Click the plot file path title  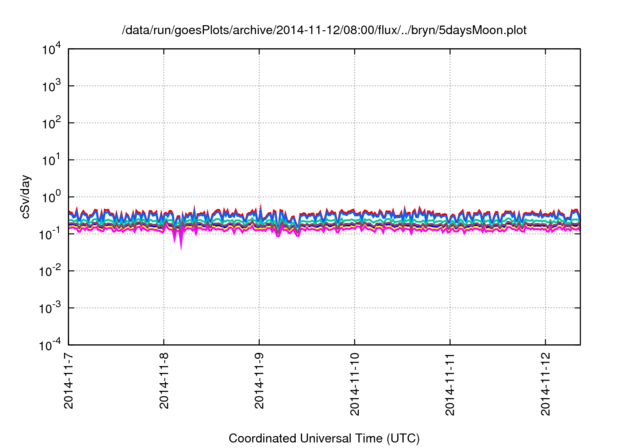coord(324,31)
